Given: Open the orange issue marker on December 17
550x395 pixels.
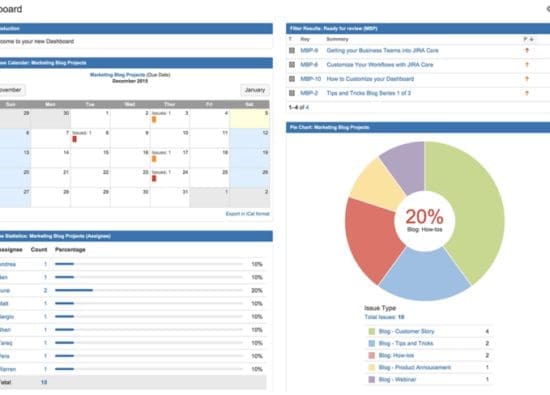Looking at the screenshot, I should click(154, 159).
